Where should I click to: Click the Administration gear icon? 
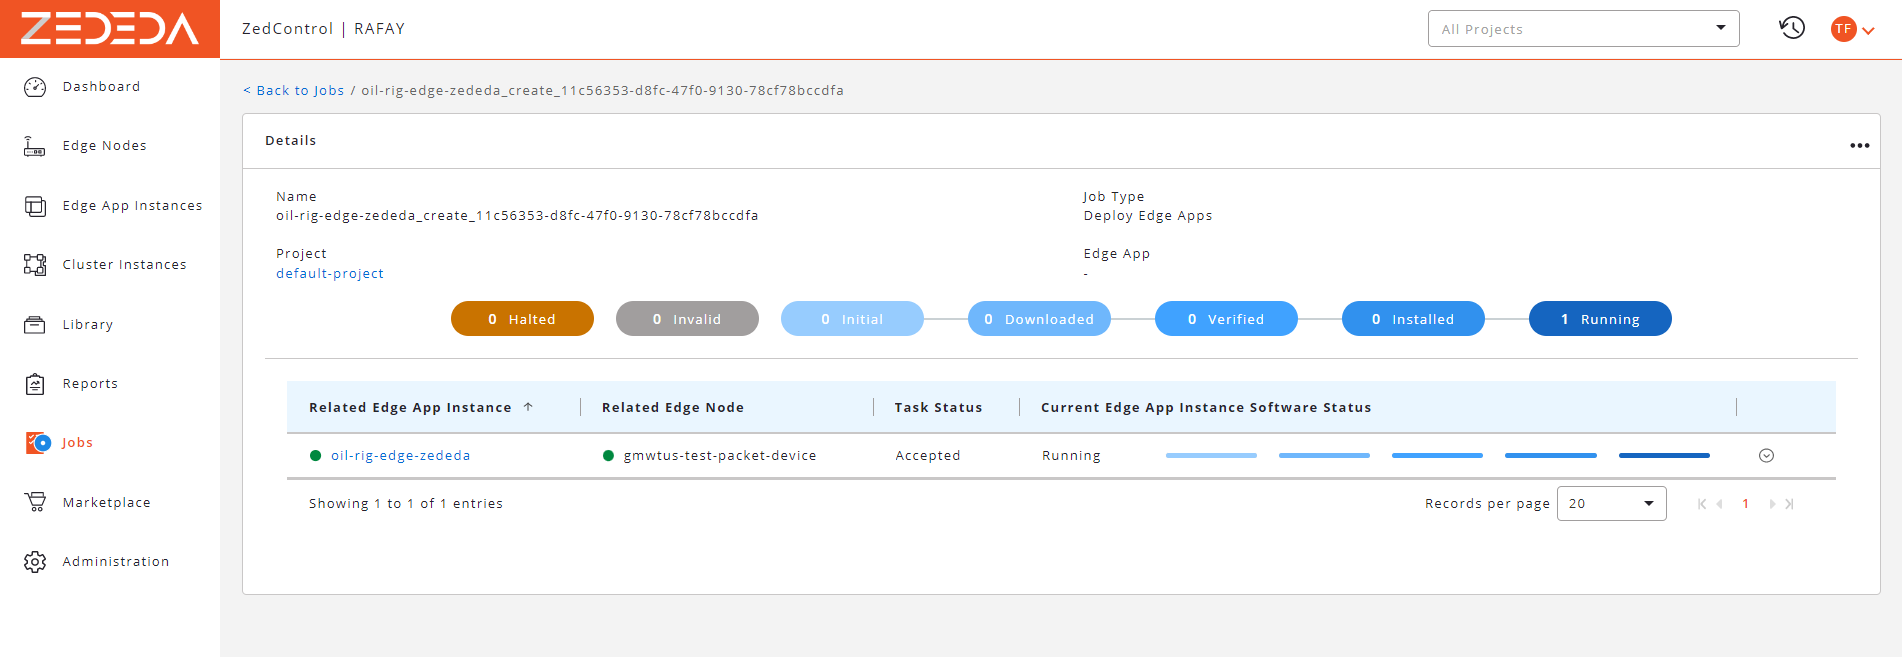coord(35,562)
